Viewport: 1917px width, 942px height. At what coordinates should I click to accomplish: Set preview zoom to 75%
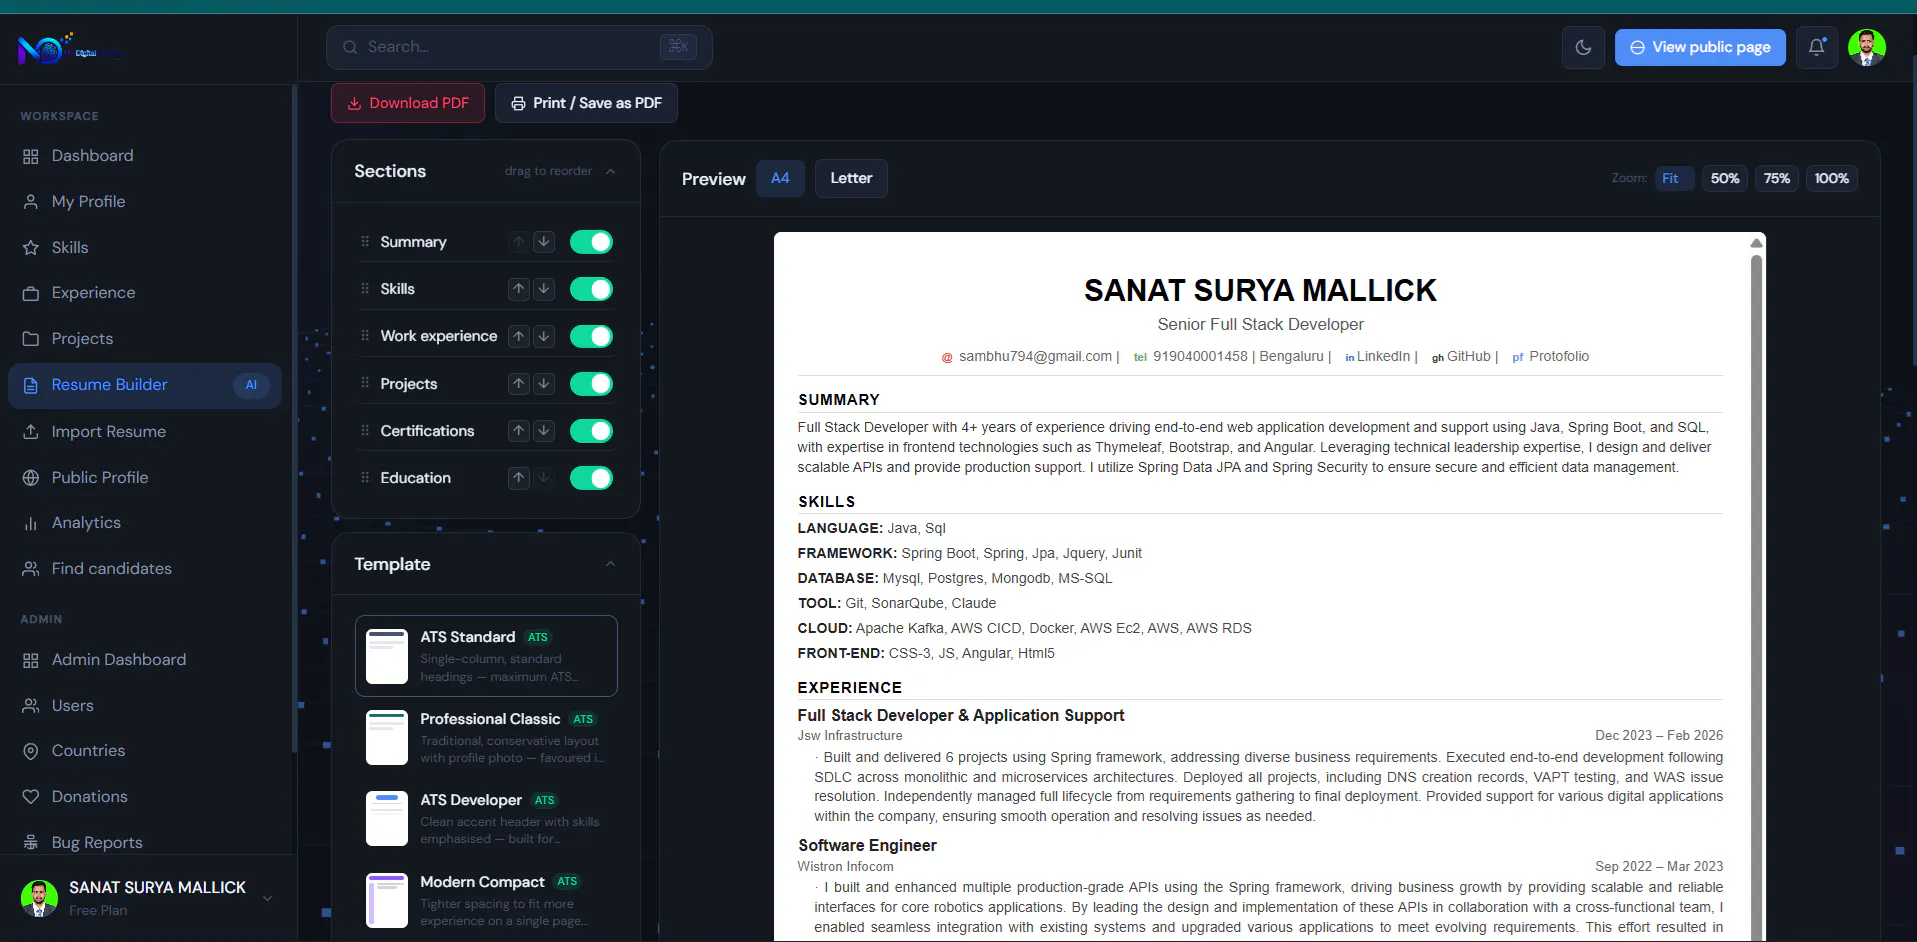(x=1777, y=178)
